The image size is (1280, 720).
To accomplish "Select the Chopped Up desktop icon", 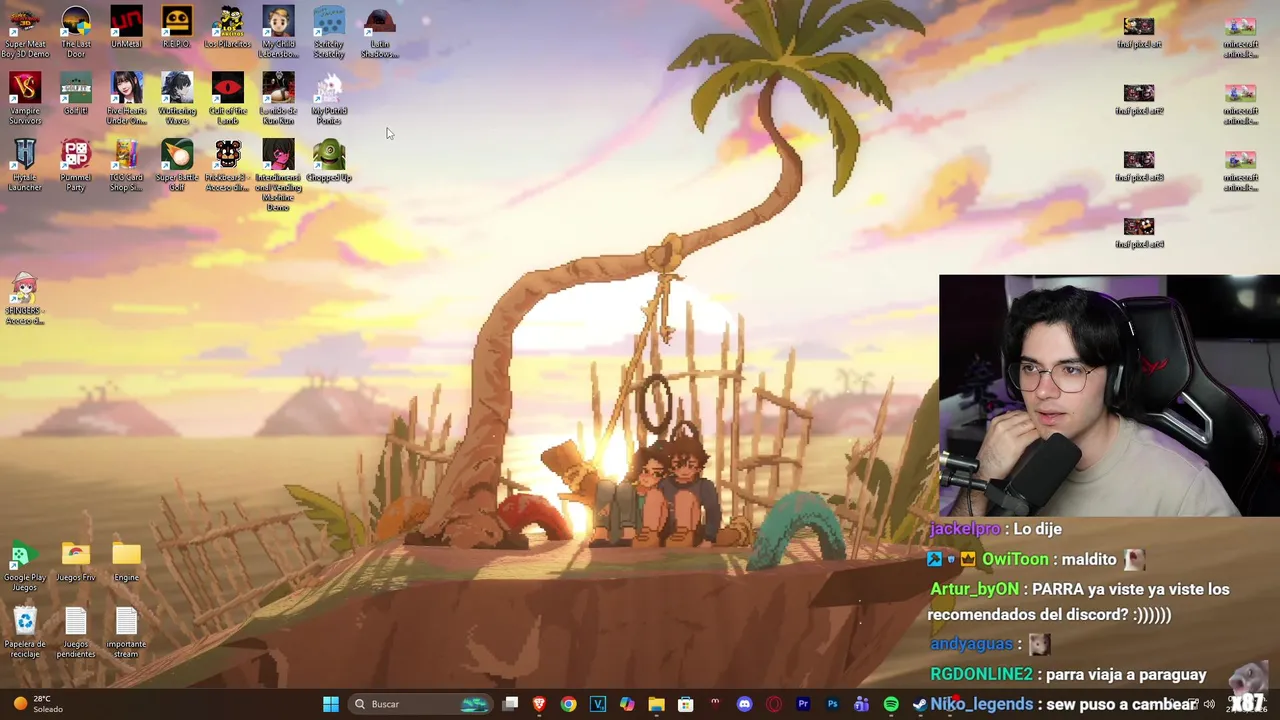I will 329,161.
